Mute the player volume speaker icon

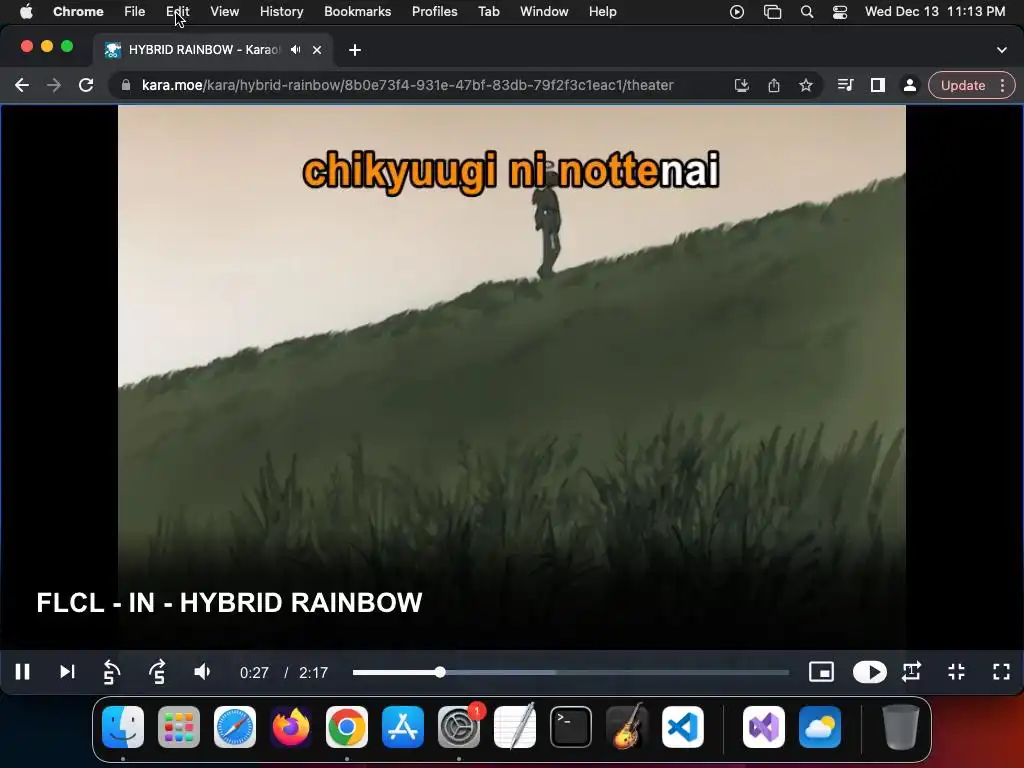[202, 672]
